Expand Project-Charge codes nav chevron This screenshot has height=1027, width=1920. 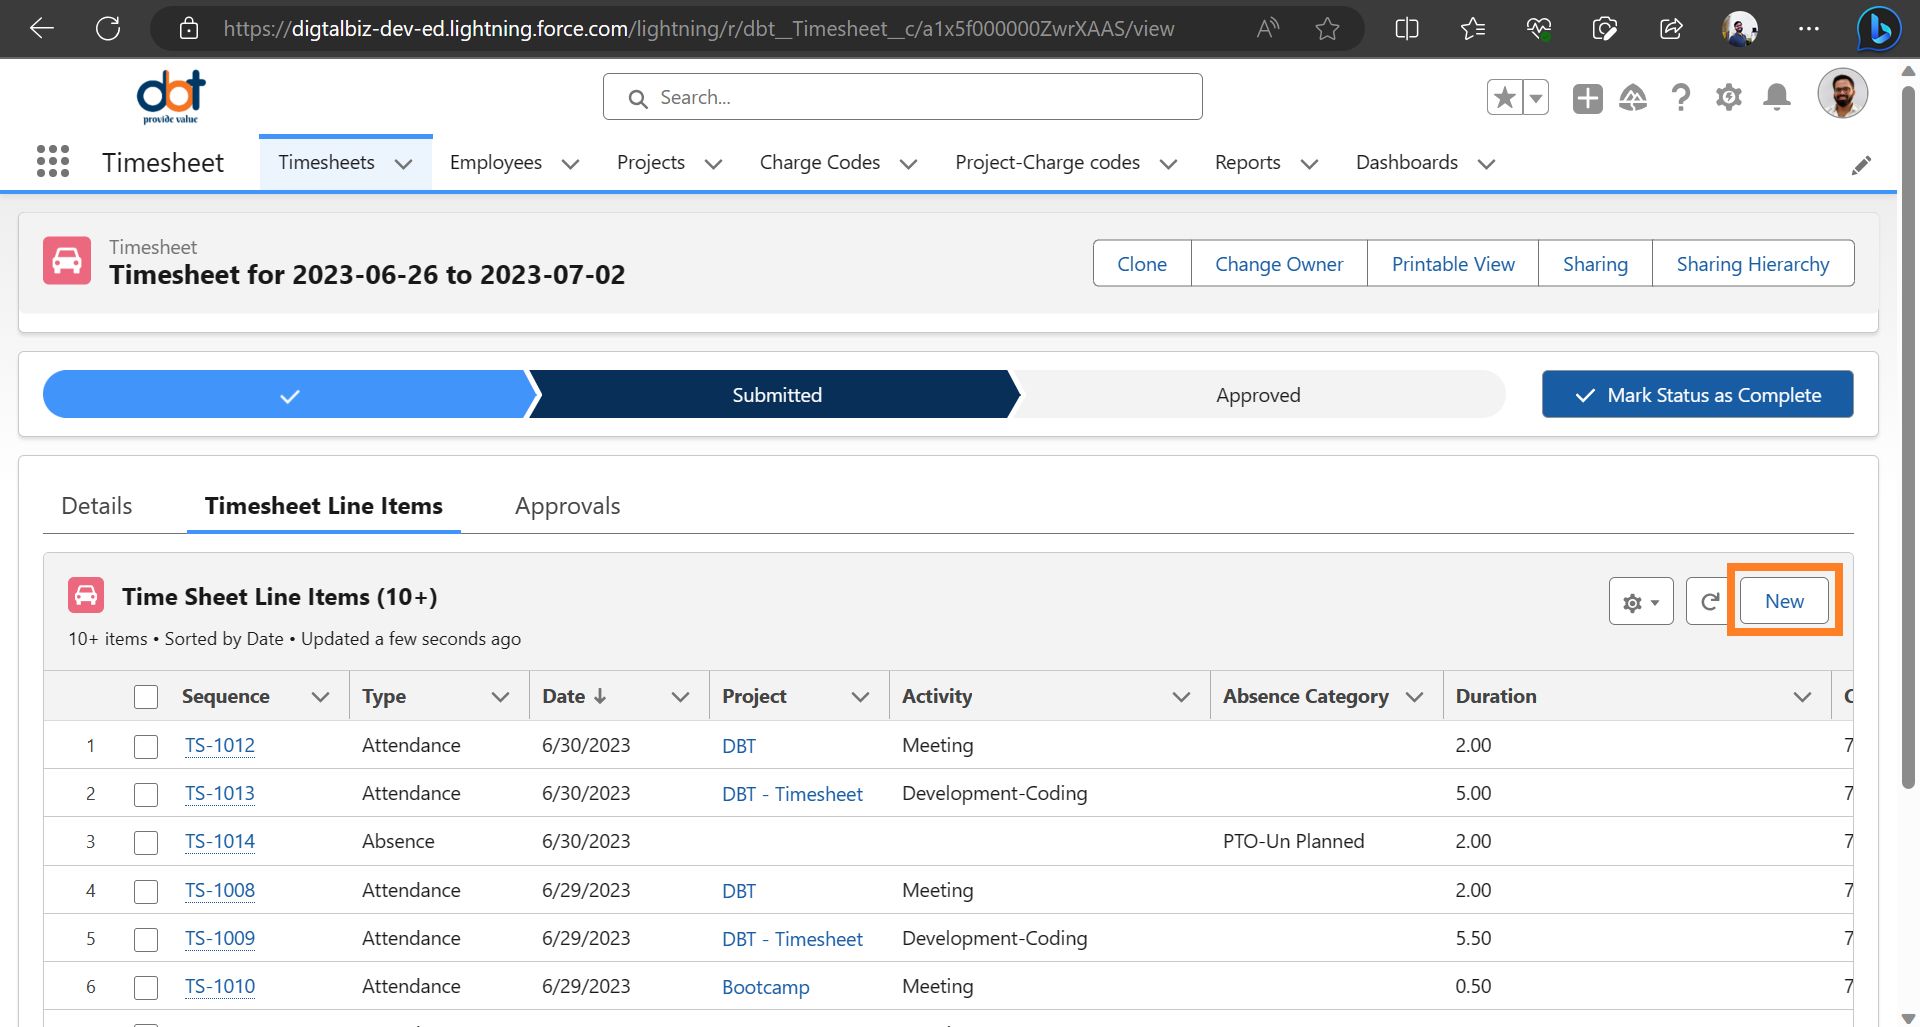tap(1168, 164)
